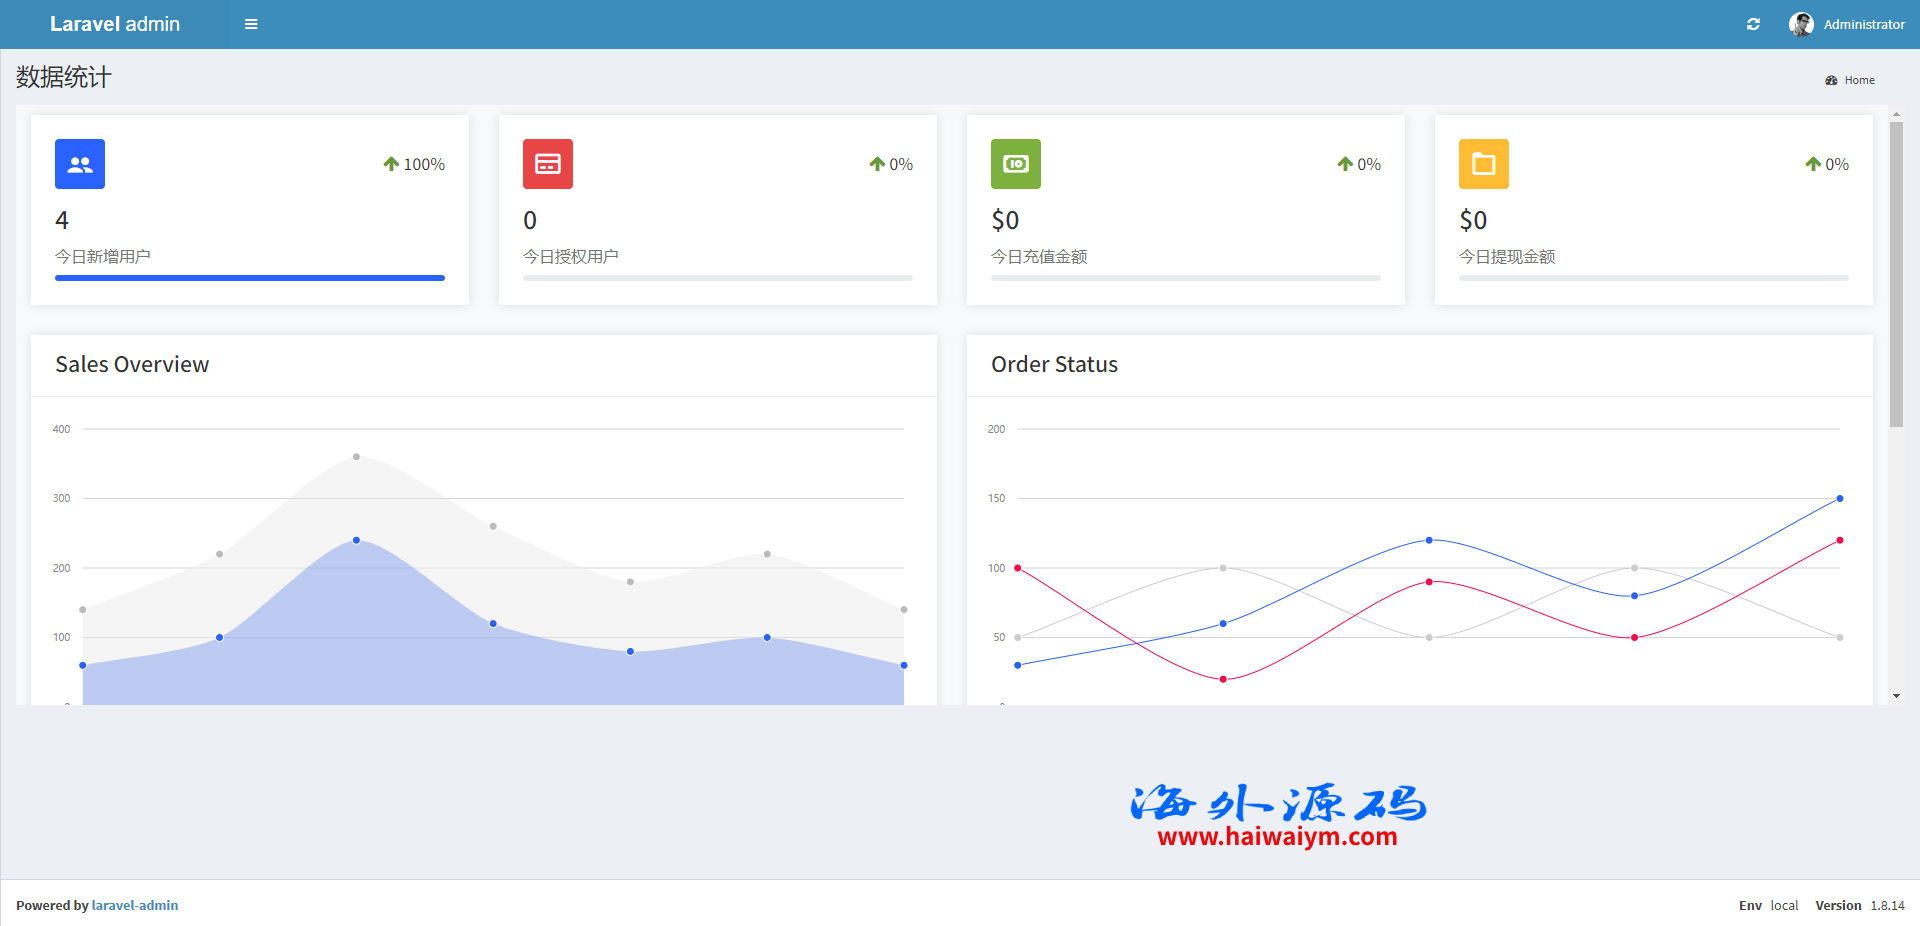
Task: Click the 100% growth arrow indicator
Action: coord(391,164)
